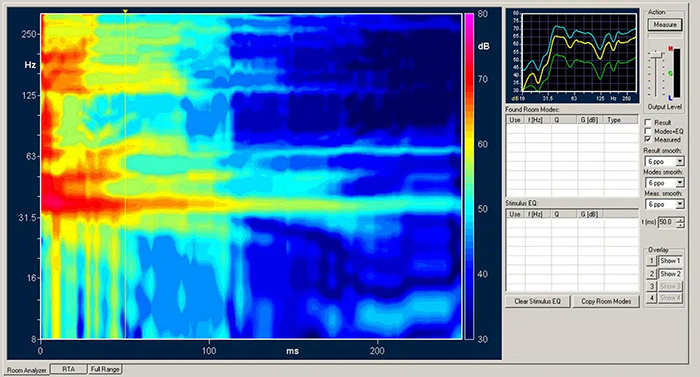The width and height of the screenshot is (700, 377).
Task: Switch to the Full Range tab
Action: (x=105, y=369)
